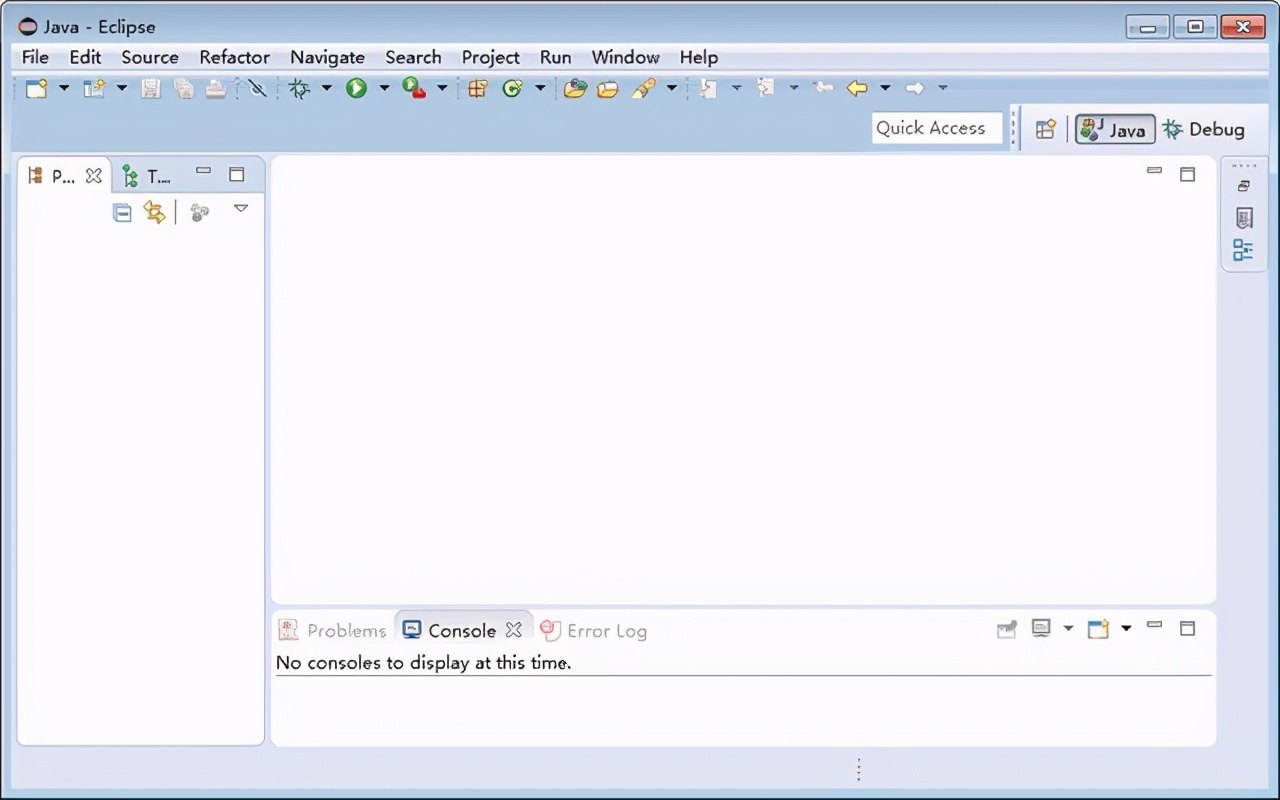This screenshot has height=800, width=1280.
Task: Minimize the Console view panel
Action: [x=1155, y=626]
